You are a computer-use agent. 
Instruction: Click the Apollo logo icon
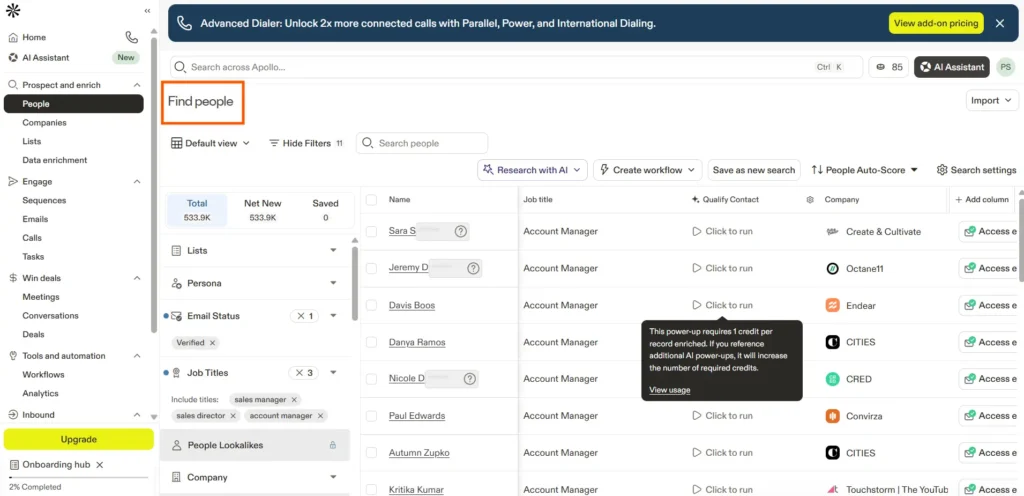[x=12, y=10]
